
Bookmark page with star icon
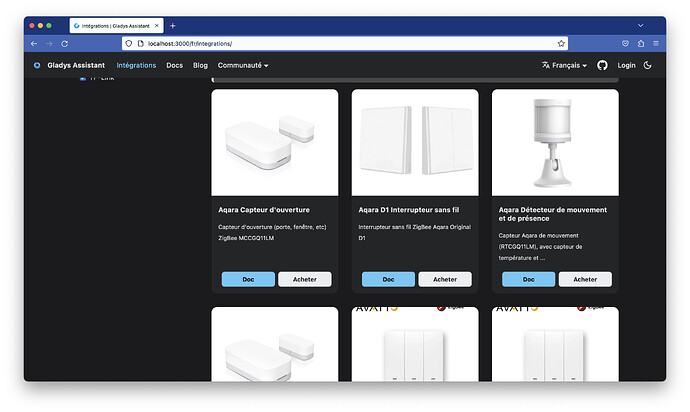click(x=561, y=44)
